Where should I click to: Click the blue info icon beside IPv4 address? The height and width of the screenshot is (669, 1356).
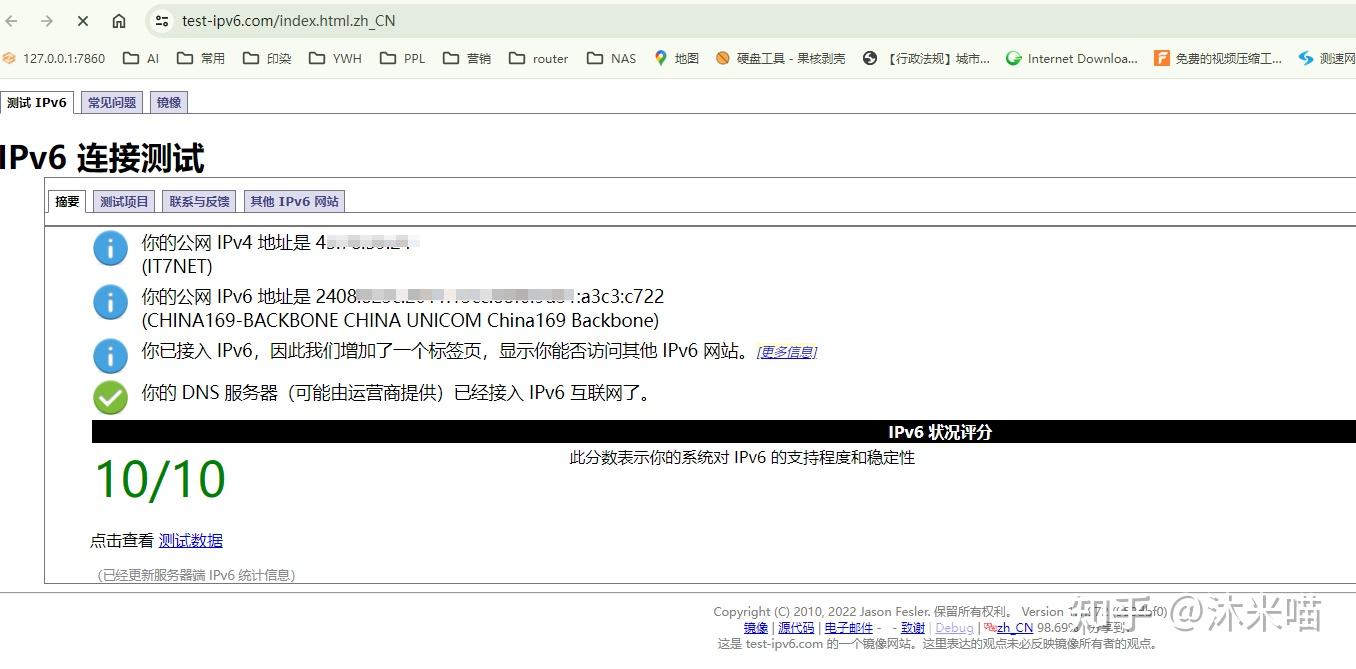(110, 248)
